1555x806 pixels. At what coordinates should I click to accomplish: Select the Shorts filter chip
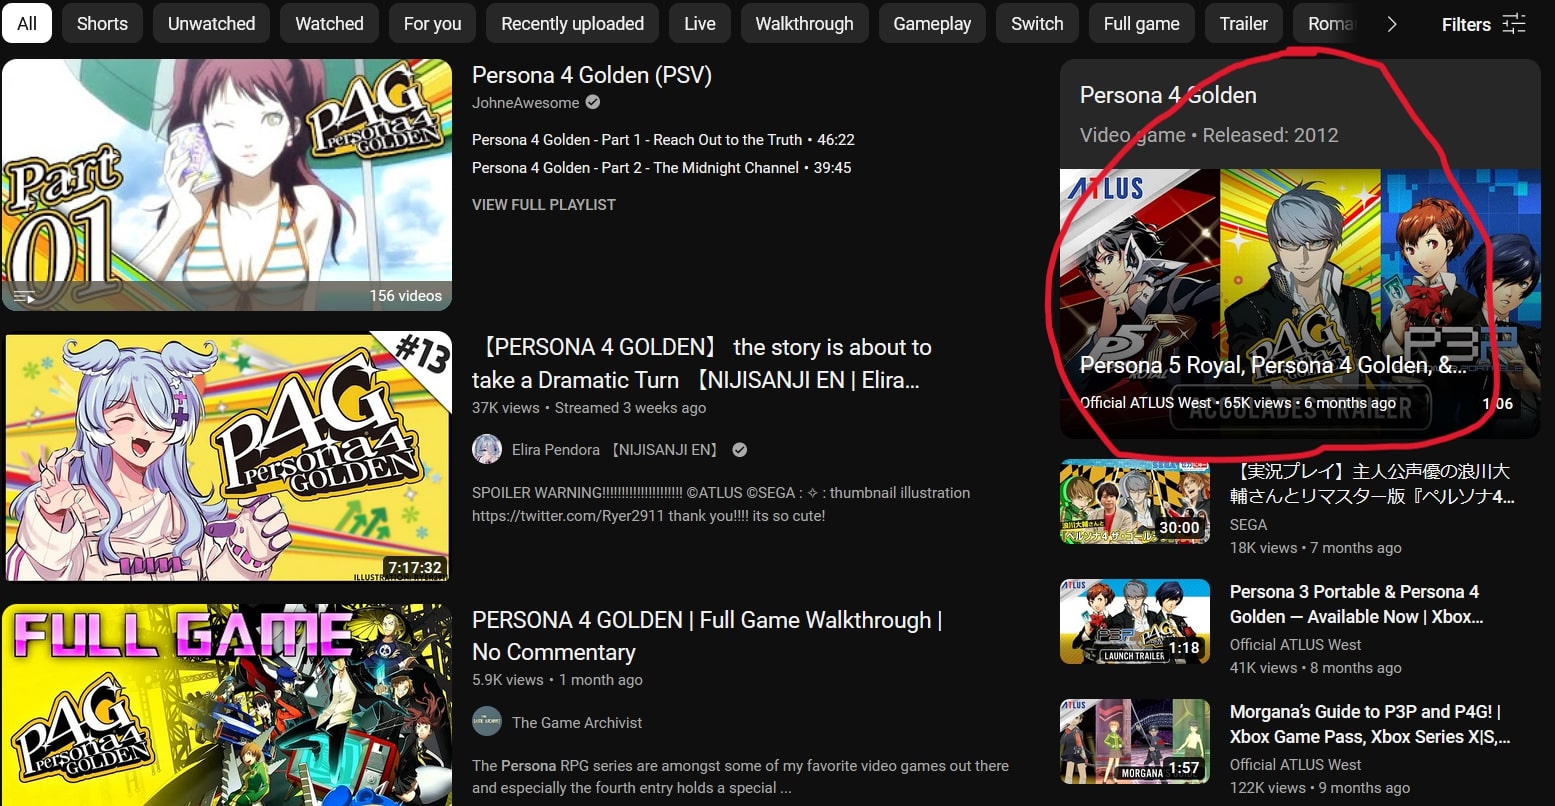102,23
